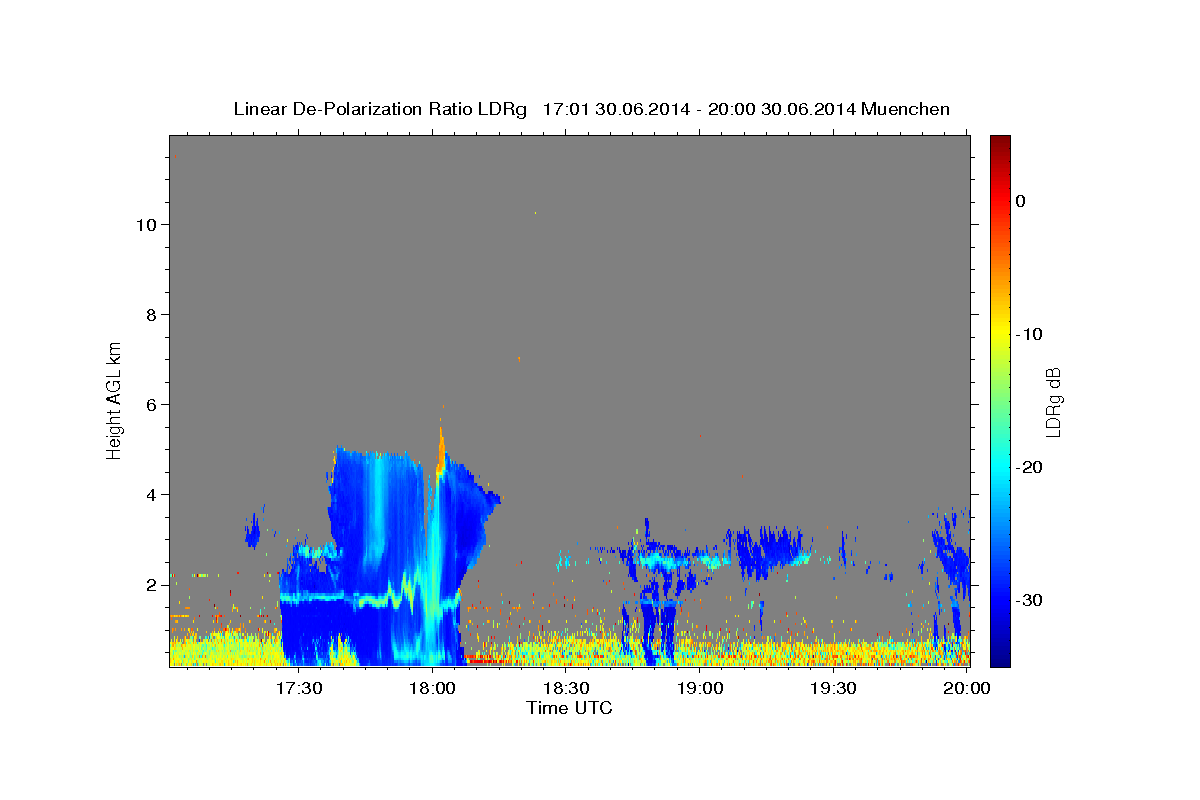
Task: Click the height axis label '10'
Action: pyautogui.click(x=145, y=225)
